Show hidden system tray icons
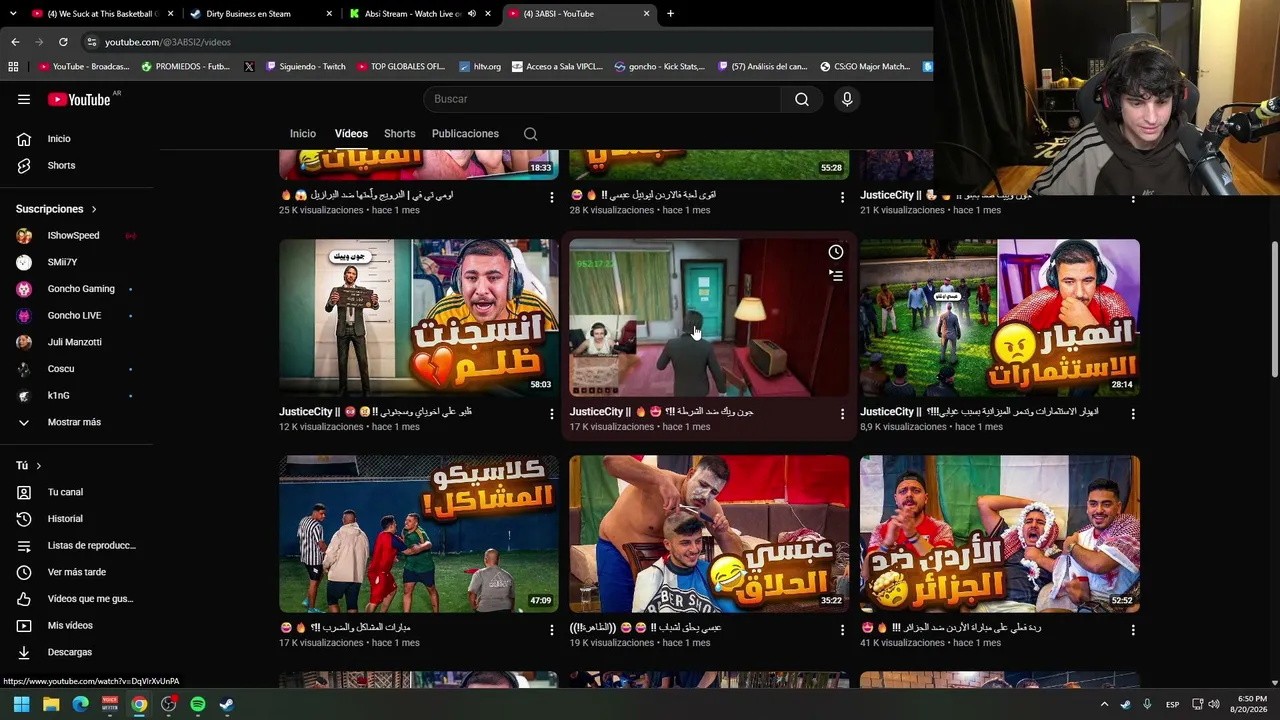The height and width of the screenshot is (720, 1280). pyautogui.click(x=1104, y=704)
